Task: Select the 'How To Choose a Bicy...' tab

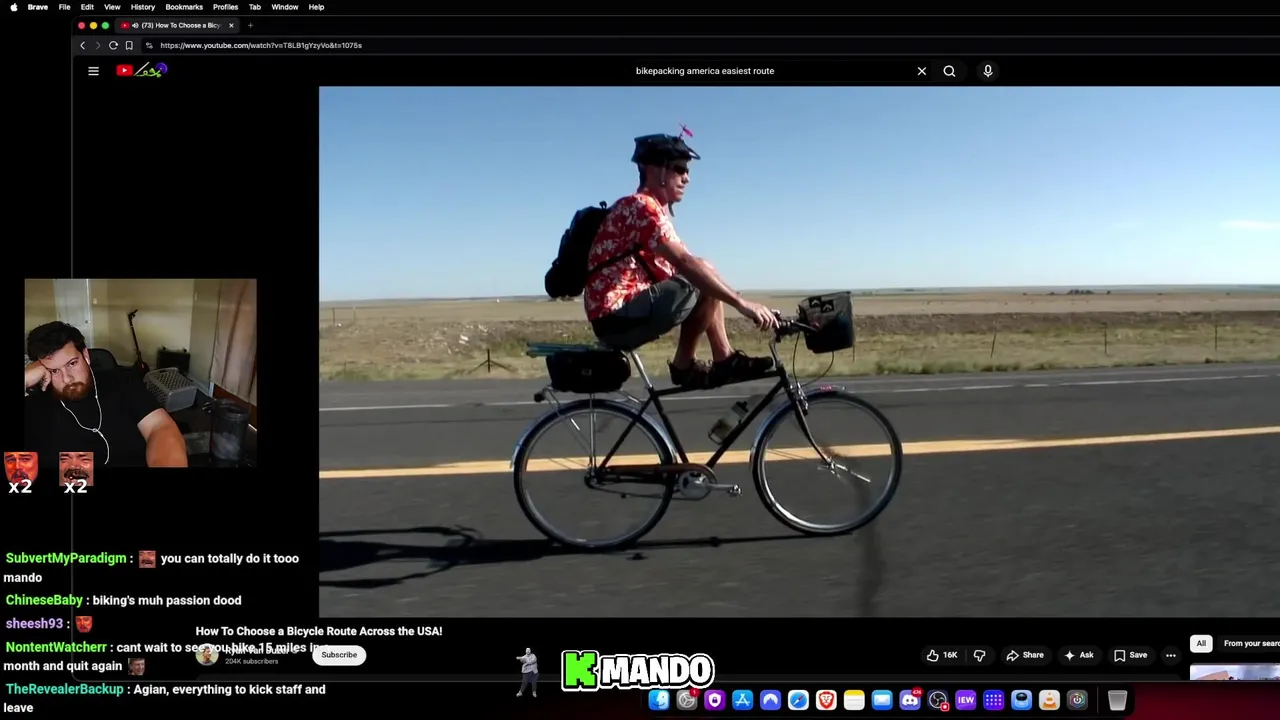Action: 178,25
